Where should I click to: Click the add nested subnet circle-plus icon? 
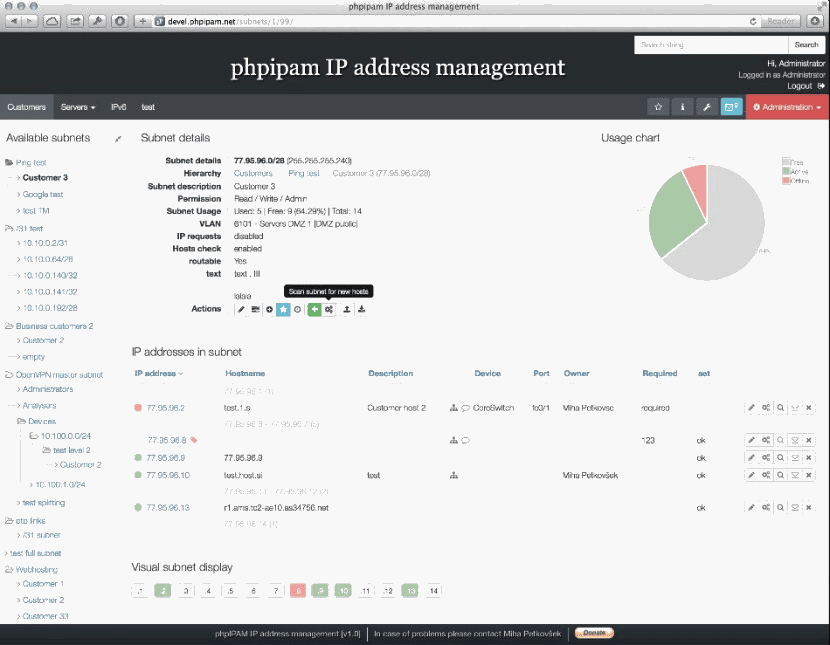point(269,310)
